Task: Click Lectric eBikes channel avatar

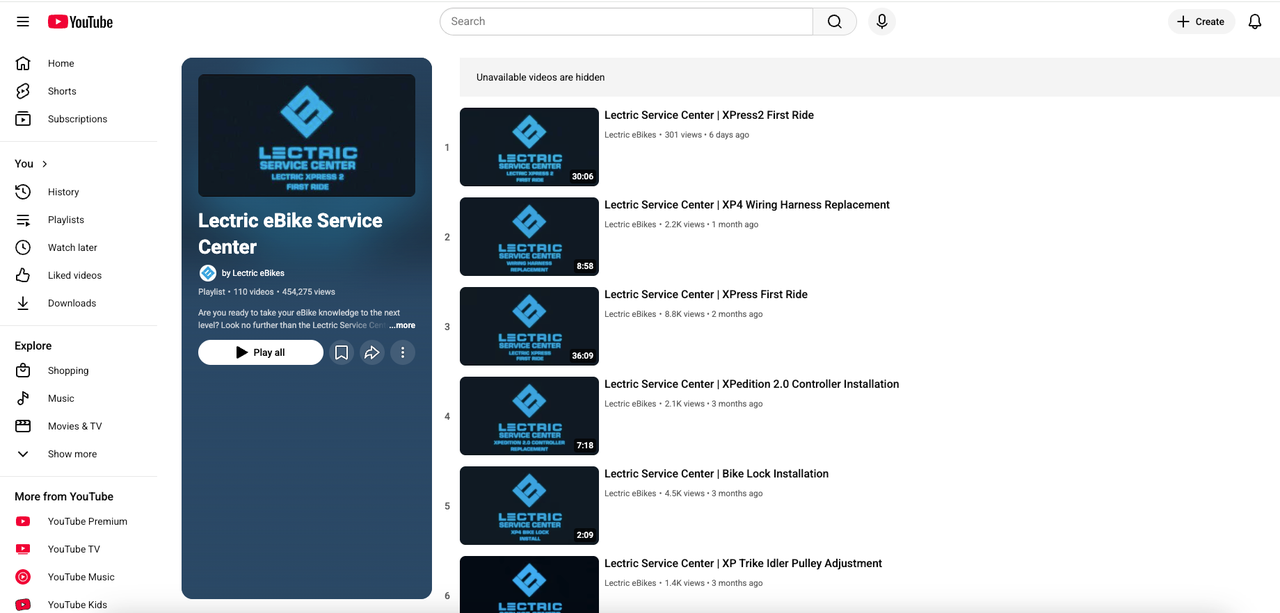Action: [x=207, y=273]
